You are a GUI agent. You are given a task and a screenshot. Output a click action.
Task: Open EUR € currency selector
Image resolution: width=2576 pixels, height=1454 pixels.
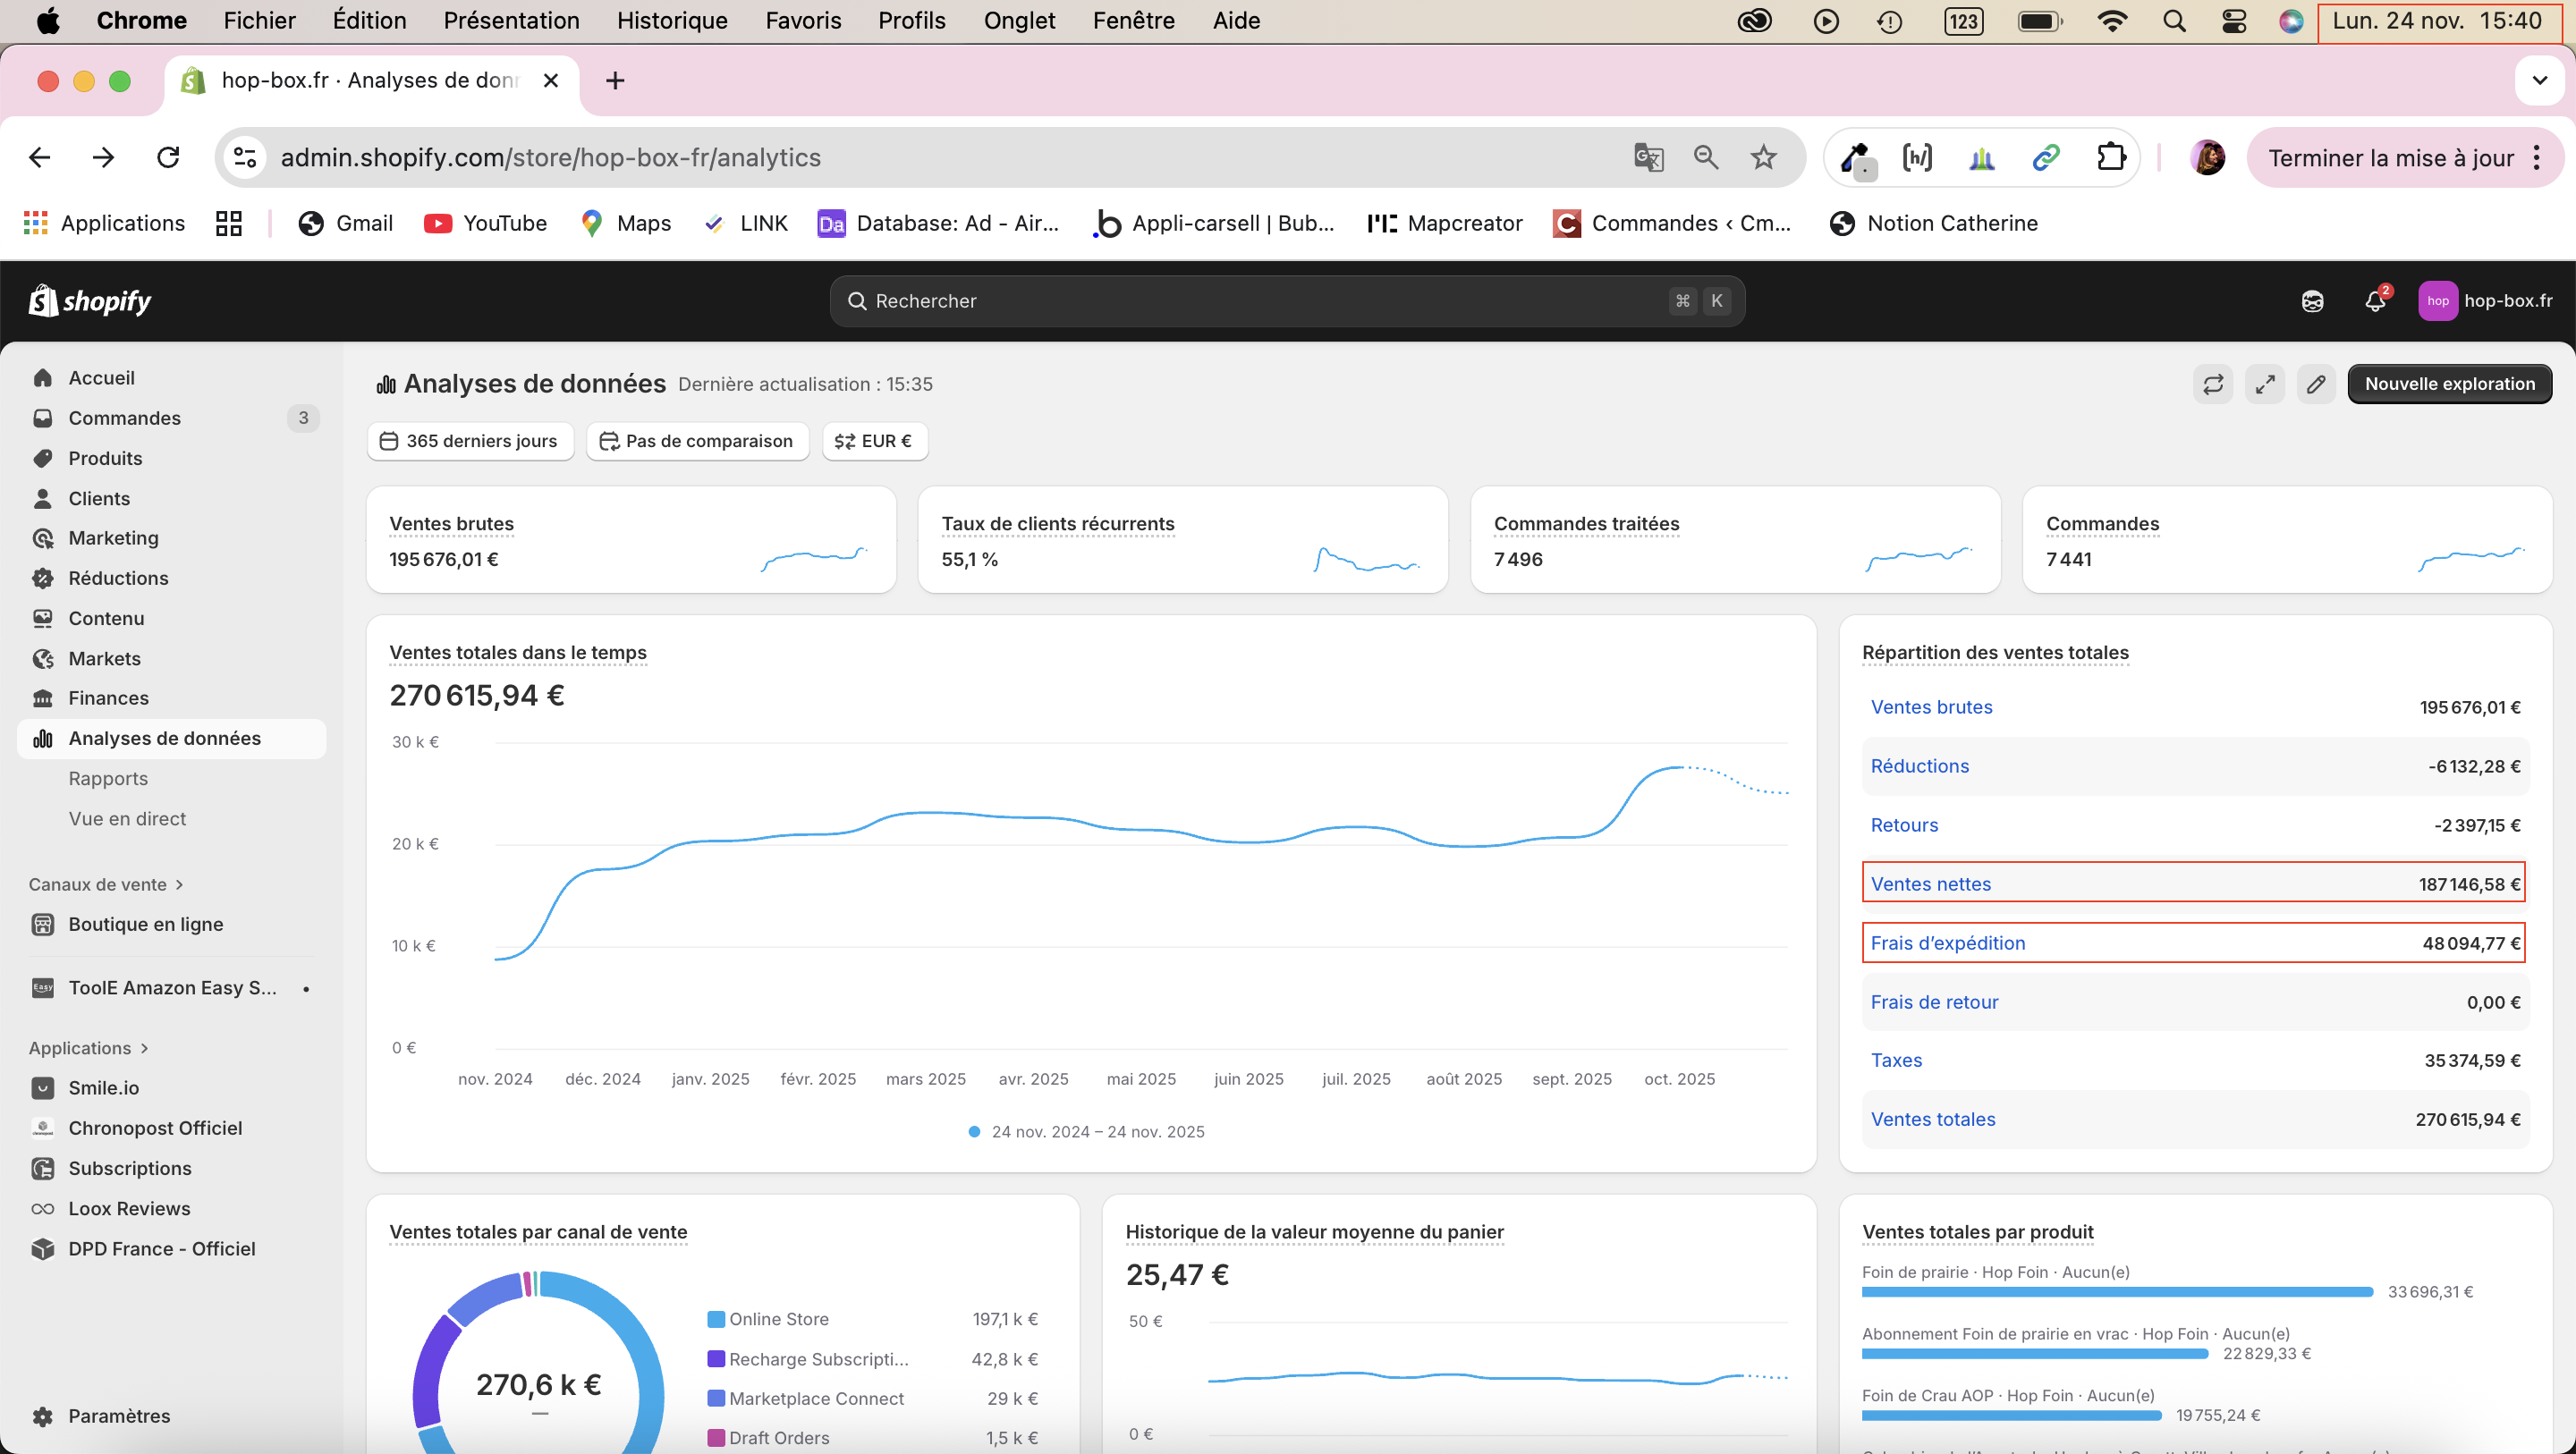[874, 441]
